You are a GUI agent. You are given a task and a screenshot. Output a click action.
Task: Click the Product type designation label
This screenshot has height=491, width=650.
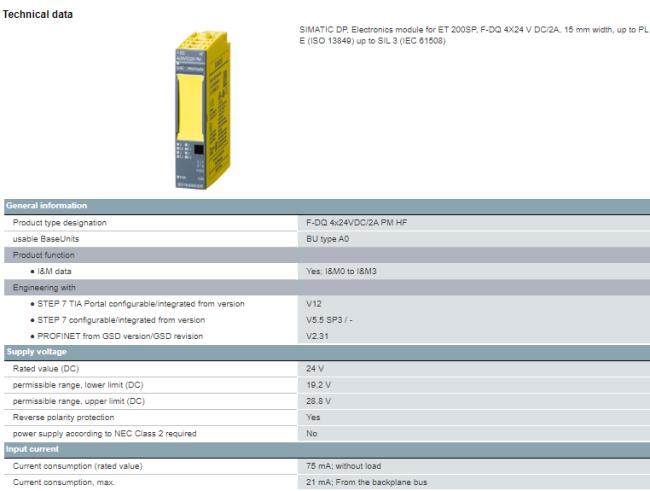[x=59, y=223]
